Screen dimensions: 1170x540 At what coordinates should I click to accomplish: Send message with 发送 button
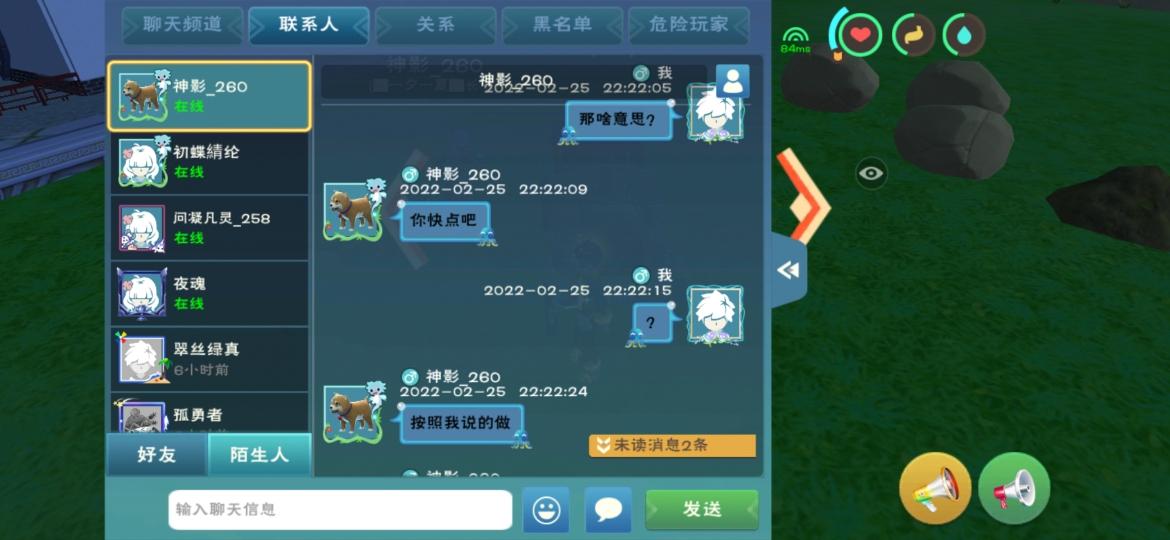[702, 510]
